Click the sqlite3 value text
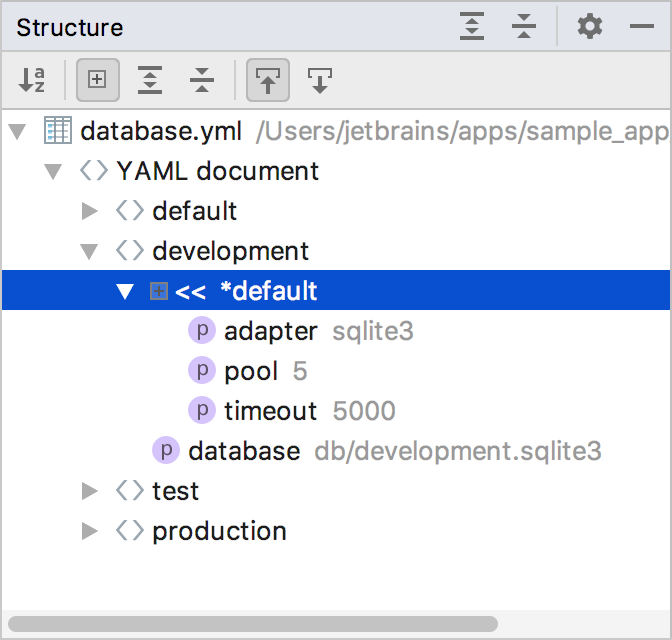 [x=373, y=331]
